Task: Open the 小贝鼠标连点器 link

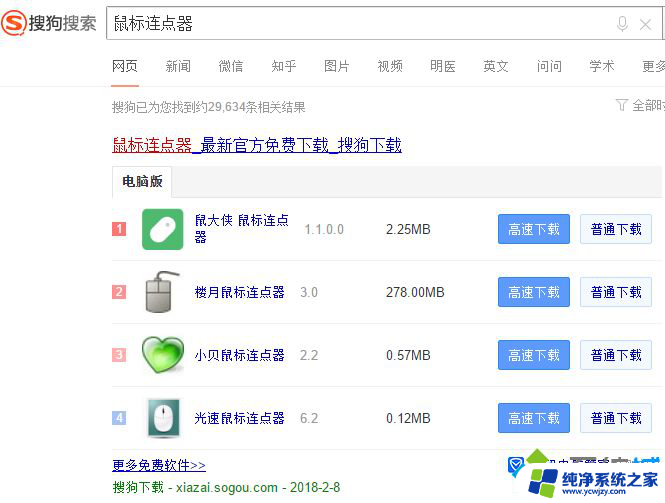Action: [x=240, y=355]
